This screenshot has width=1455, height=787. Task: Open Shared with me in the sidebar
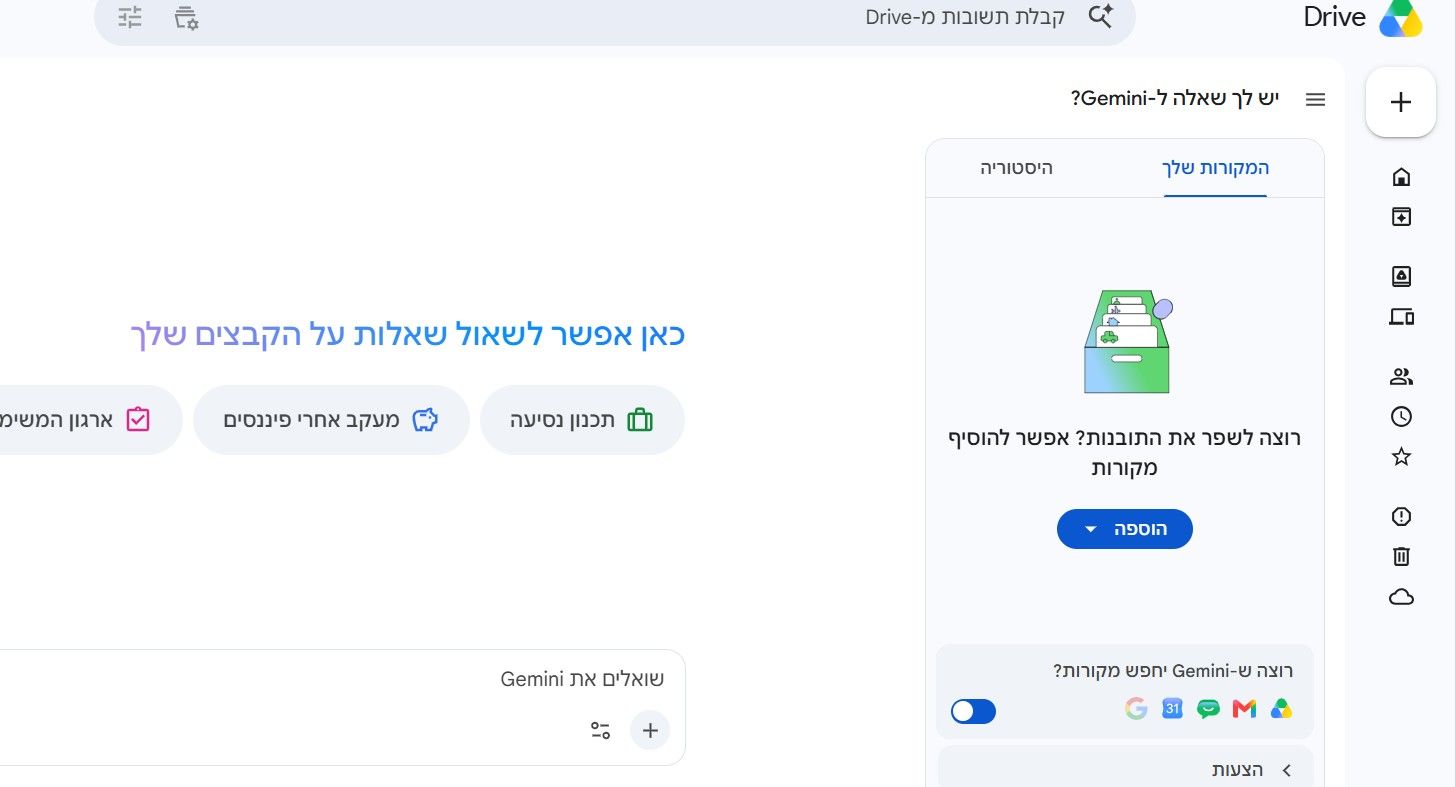(x=1401, y=377)
